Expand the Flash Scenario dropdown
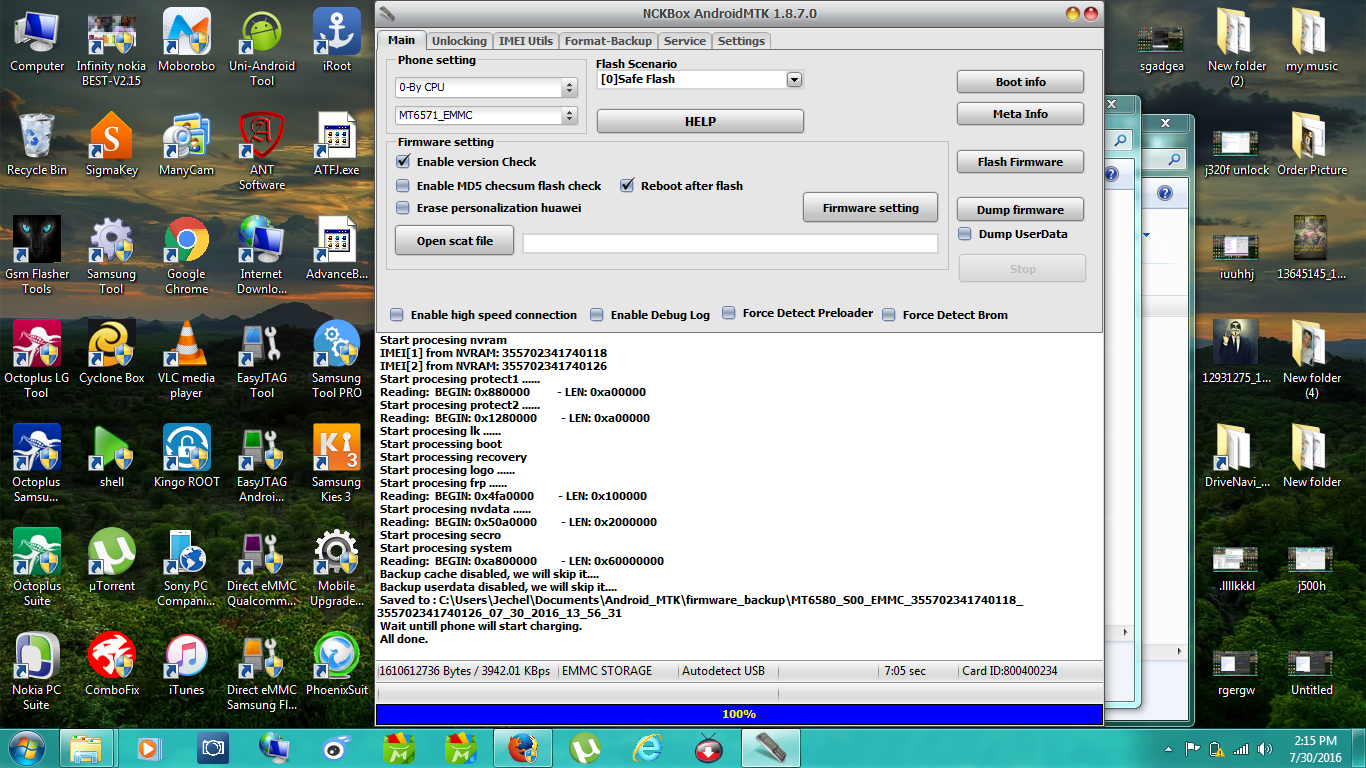Image resolution: width=1366 pixels, height=768 pixels. pyautogui.click(x=794, y=80)
